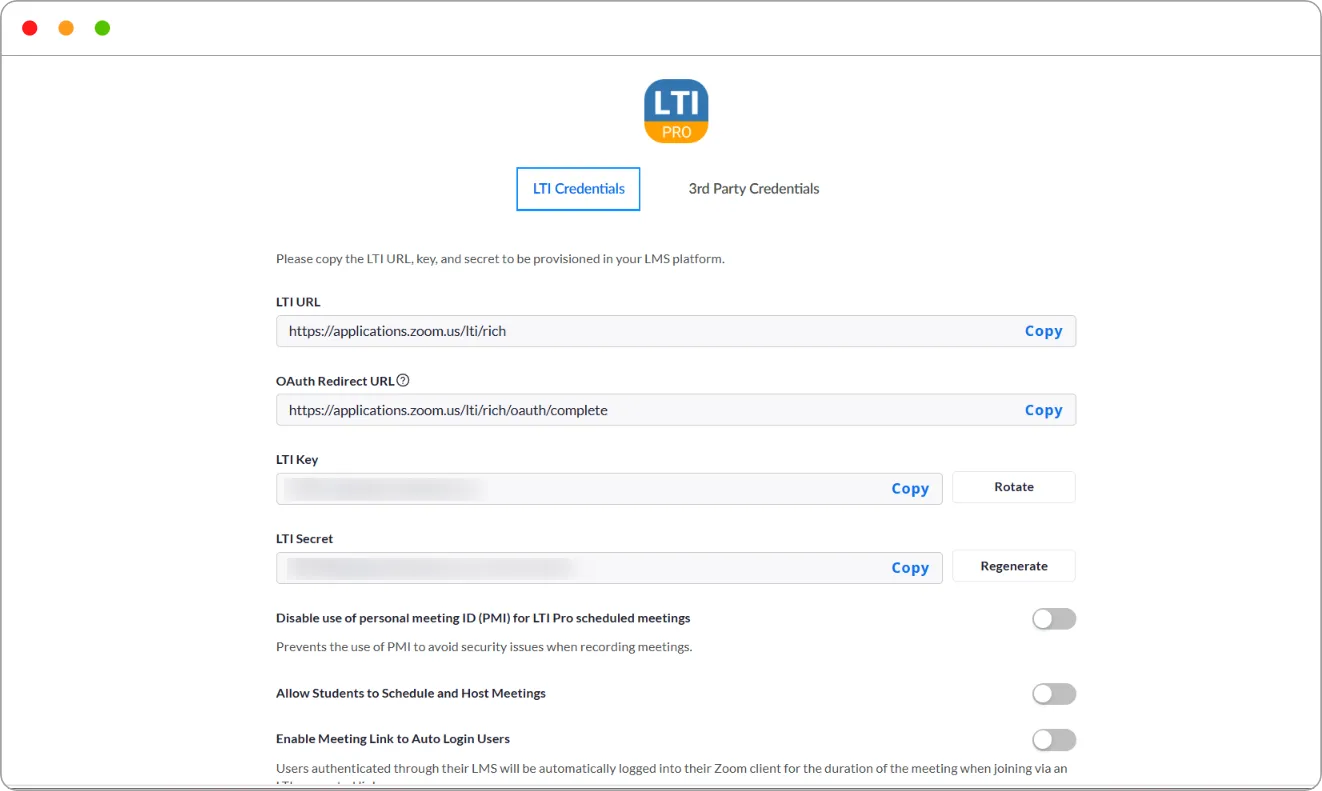Click "Enable Meeting Link to Auto Login Users" label
Screen dimensions: 1322x791
pyautogui.click(x=393, y=739)
